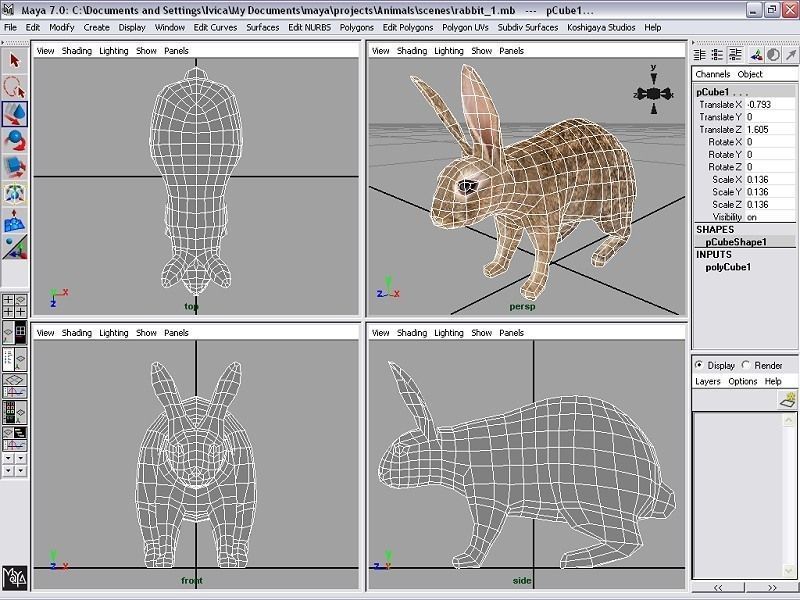
Task: Toggle the Visibility 'on' value
Action: point(771,217)
